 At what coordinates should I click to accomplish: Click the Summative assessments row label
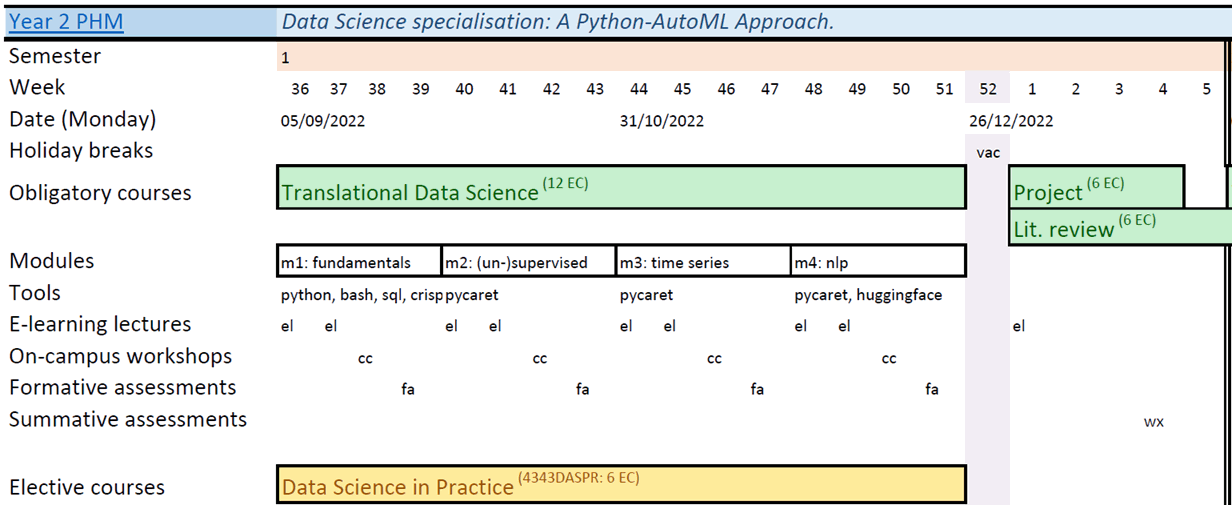128,420
